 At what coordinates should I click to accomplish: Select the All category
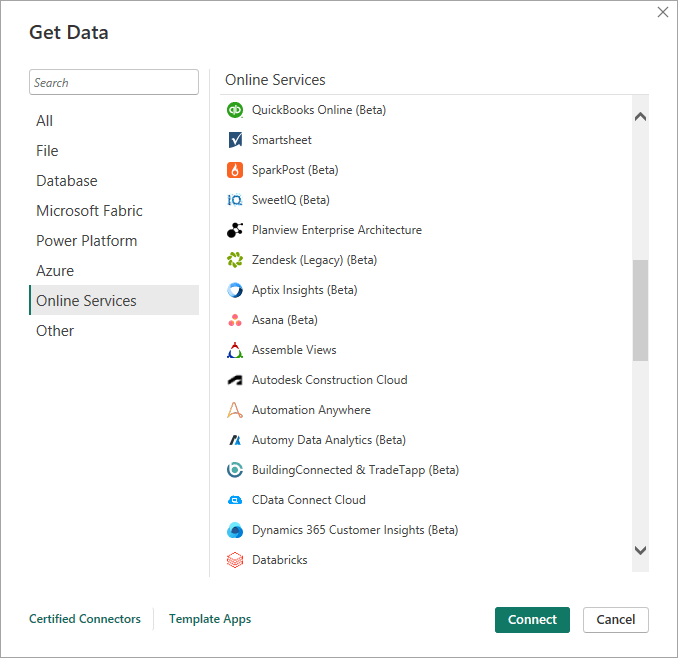[114, 121]
